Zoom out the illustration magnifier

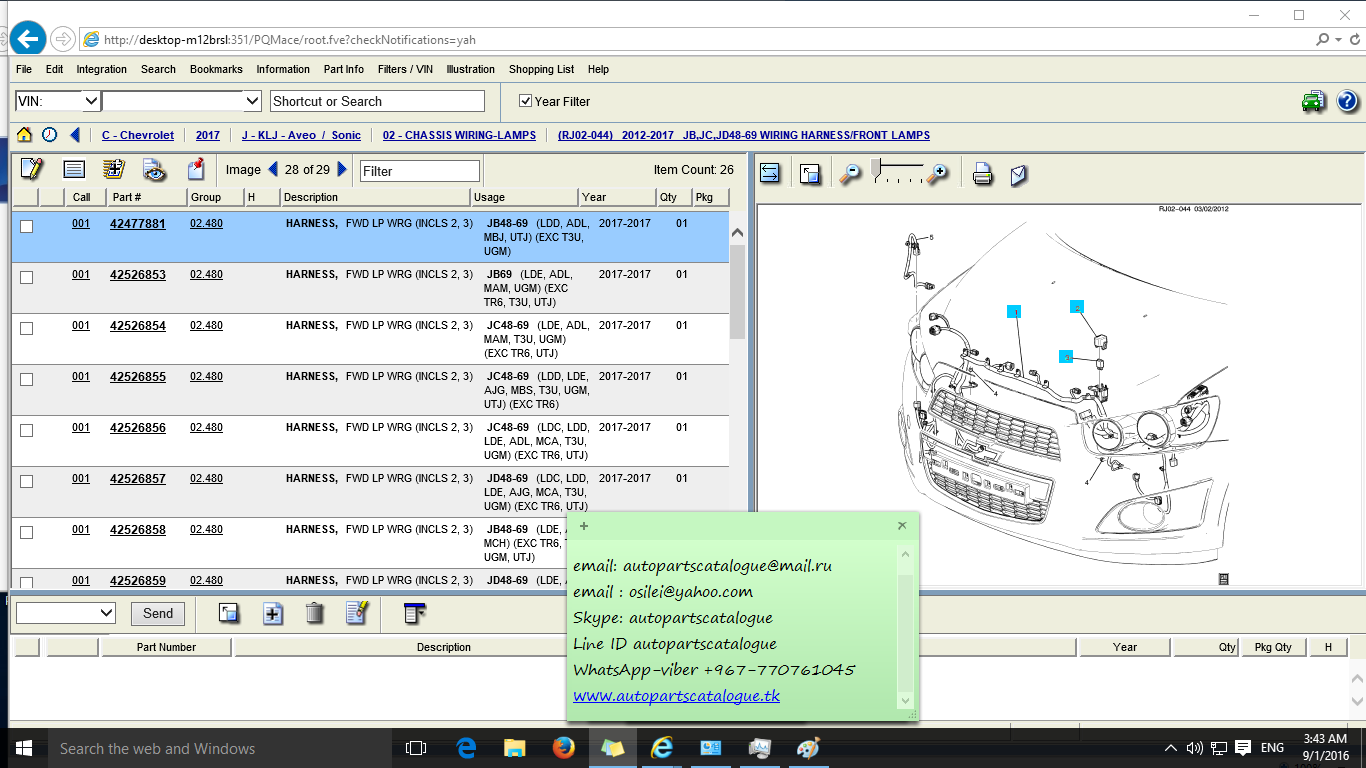[x=850, y=174]
